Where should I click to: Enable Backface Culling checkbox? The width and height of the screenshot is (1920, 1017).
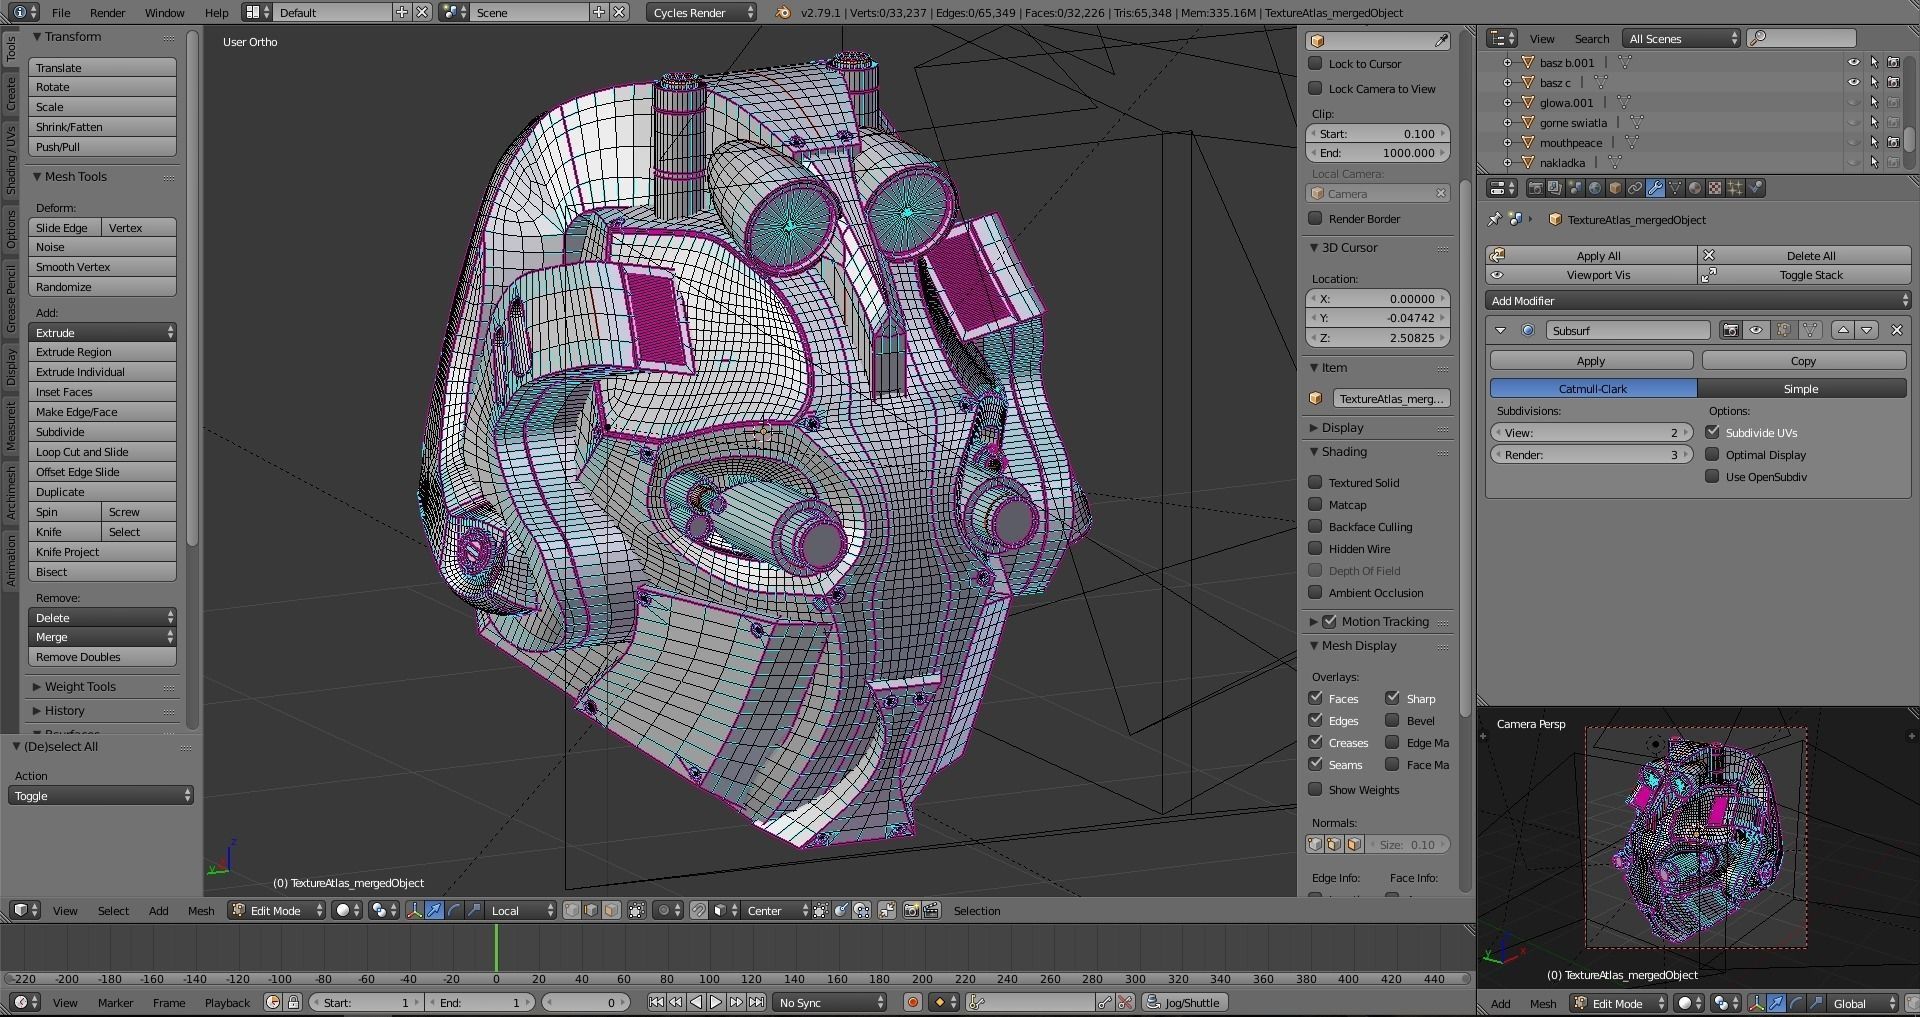click(1316, 526)
